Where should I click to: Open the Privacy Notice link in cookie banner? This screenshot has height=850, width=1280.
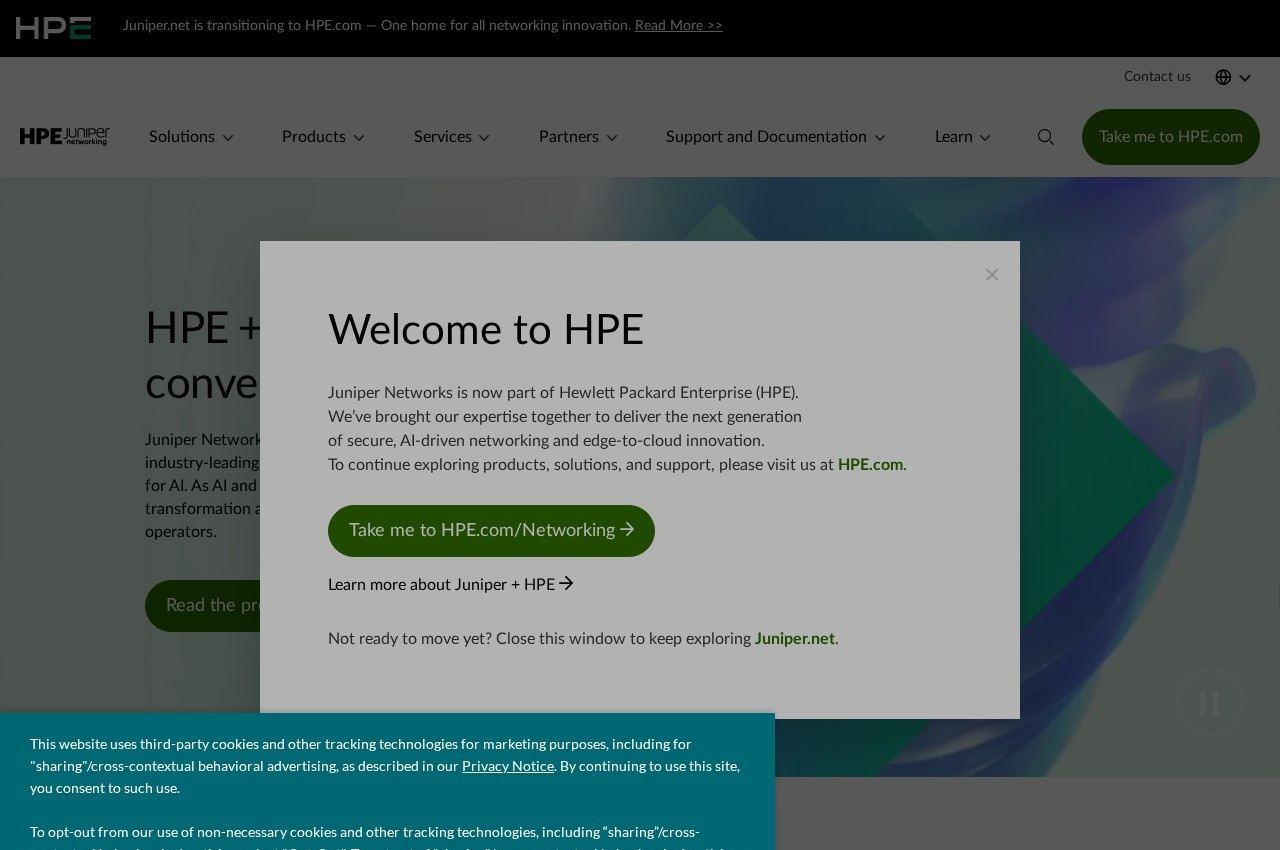tap(508, 766)
